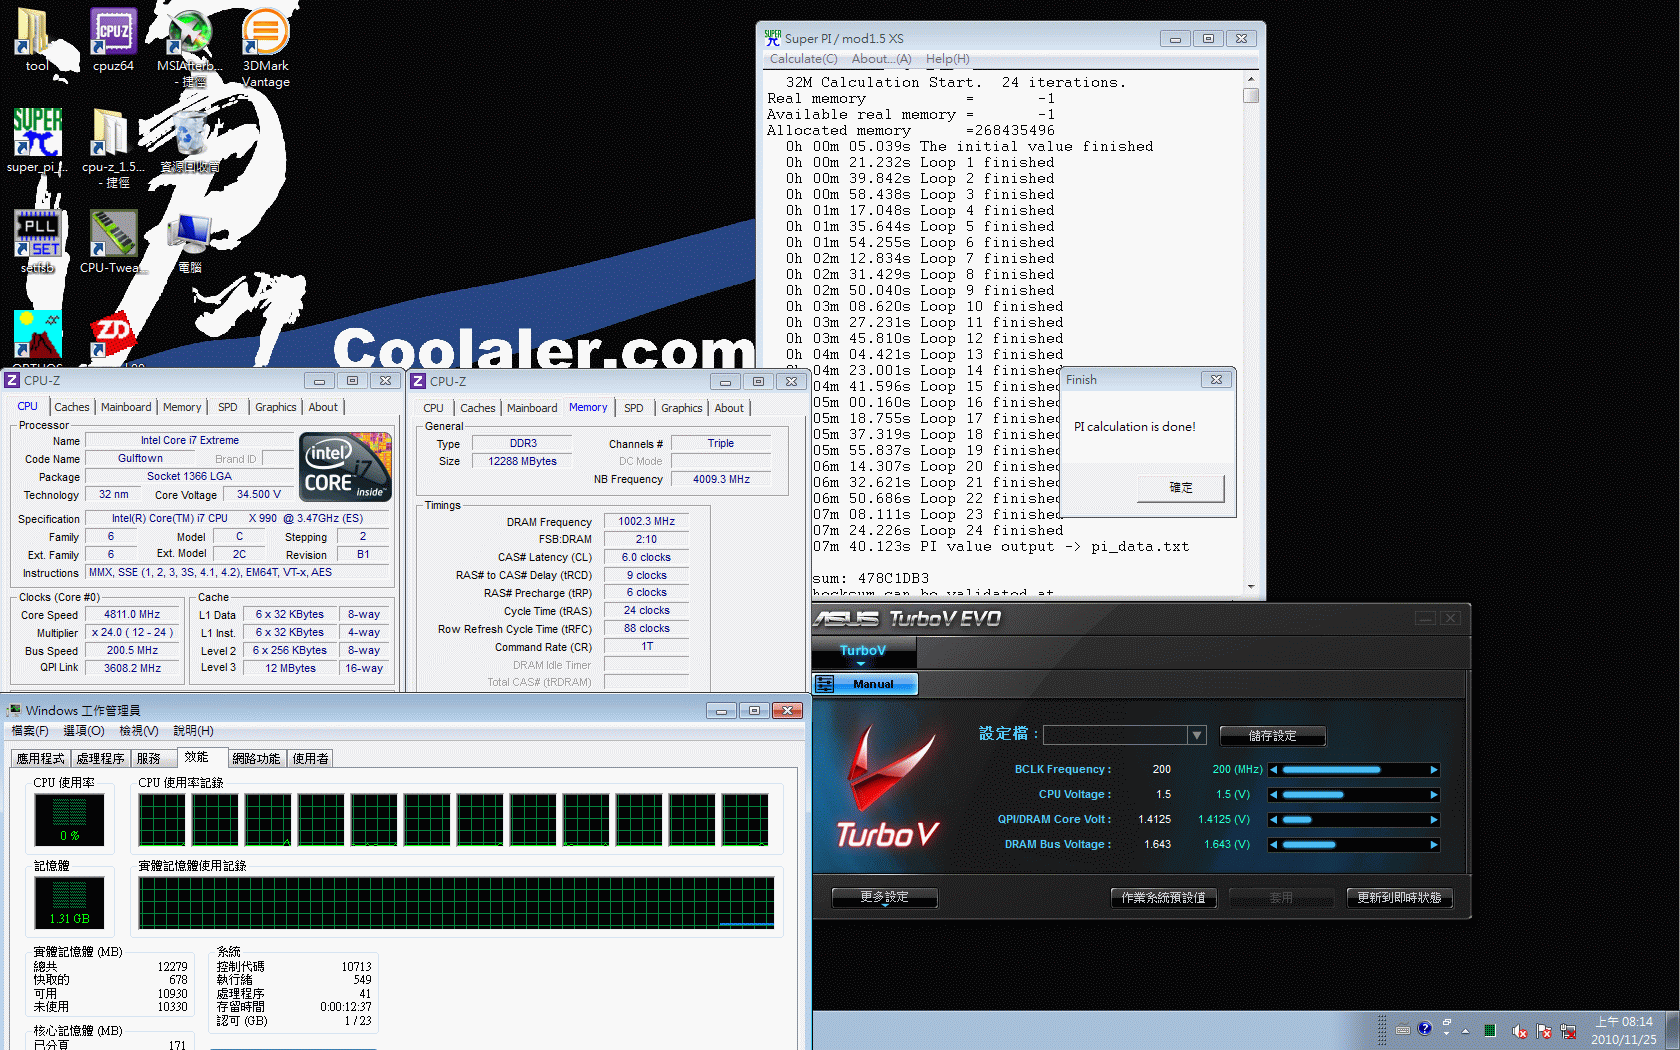Adjust the DRAM Bus Voltage slider
1680x1050 pixels.
click(1354, 845)
